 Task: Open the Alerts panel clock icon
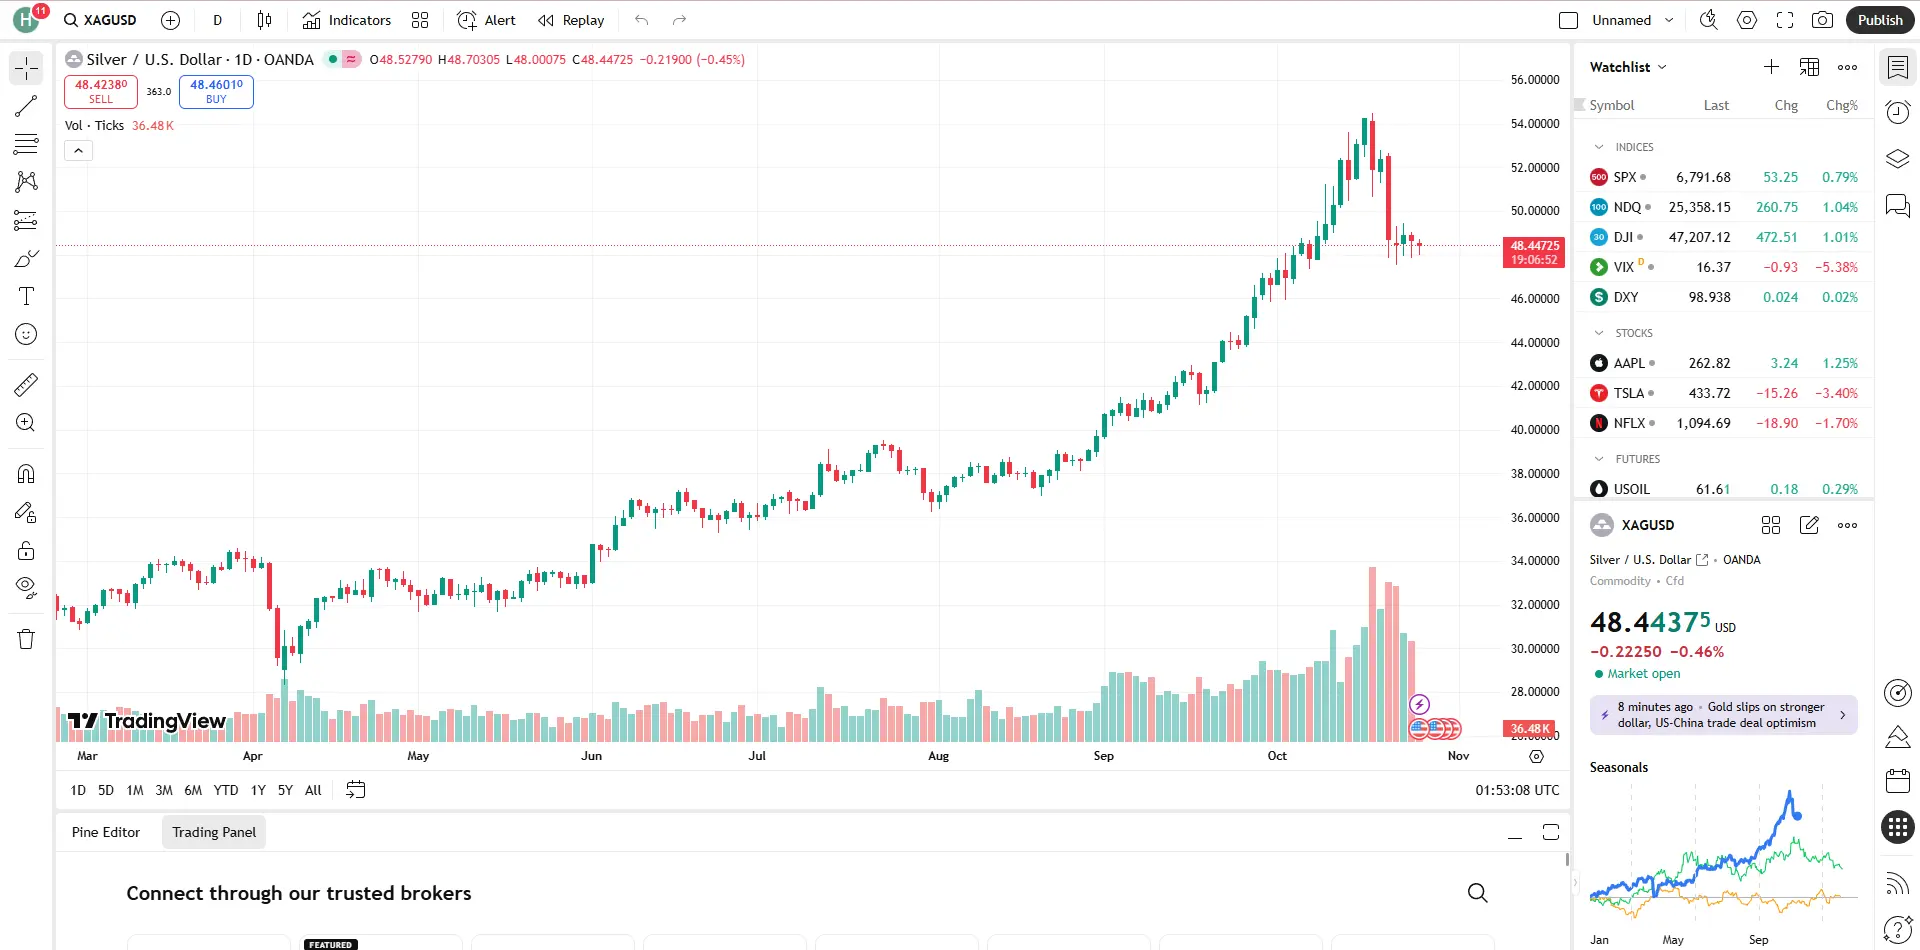(1897, 112)
